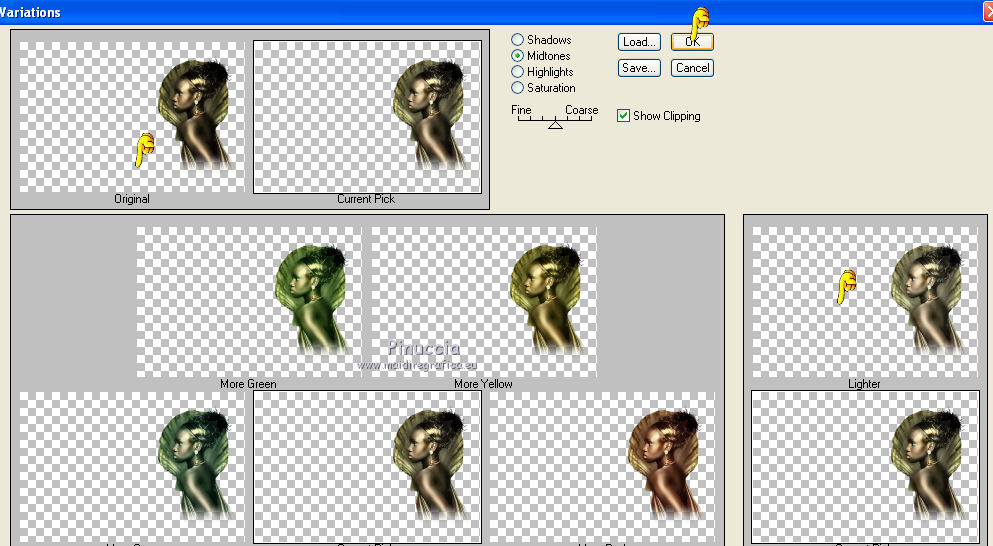Click the Cancel button

pyautogui.click(x=692, y=68)
